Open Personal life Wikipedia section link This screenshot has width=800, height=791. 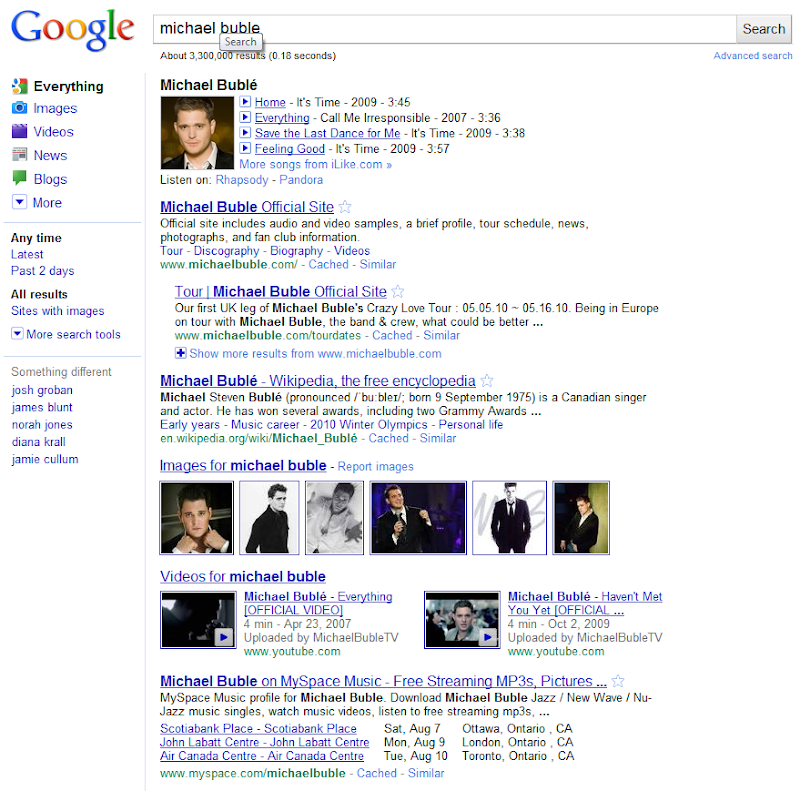(x=470, y=425)
